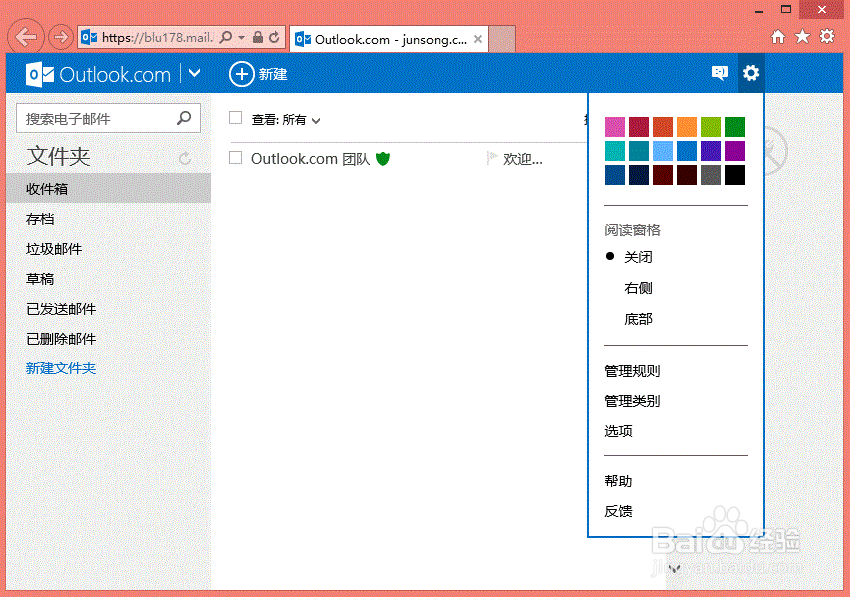
Task: Expand the dropdown arrow next to Outlook.com logo
Action: click(194, 73)
